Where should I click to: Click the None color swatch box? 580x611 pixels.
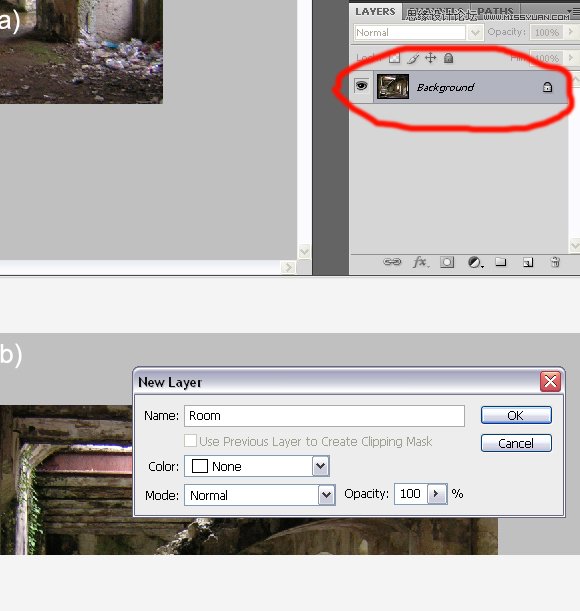(200, 466)
